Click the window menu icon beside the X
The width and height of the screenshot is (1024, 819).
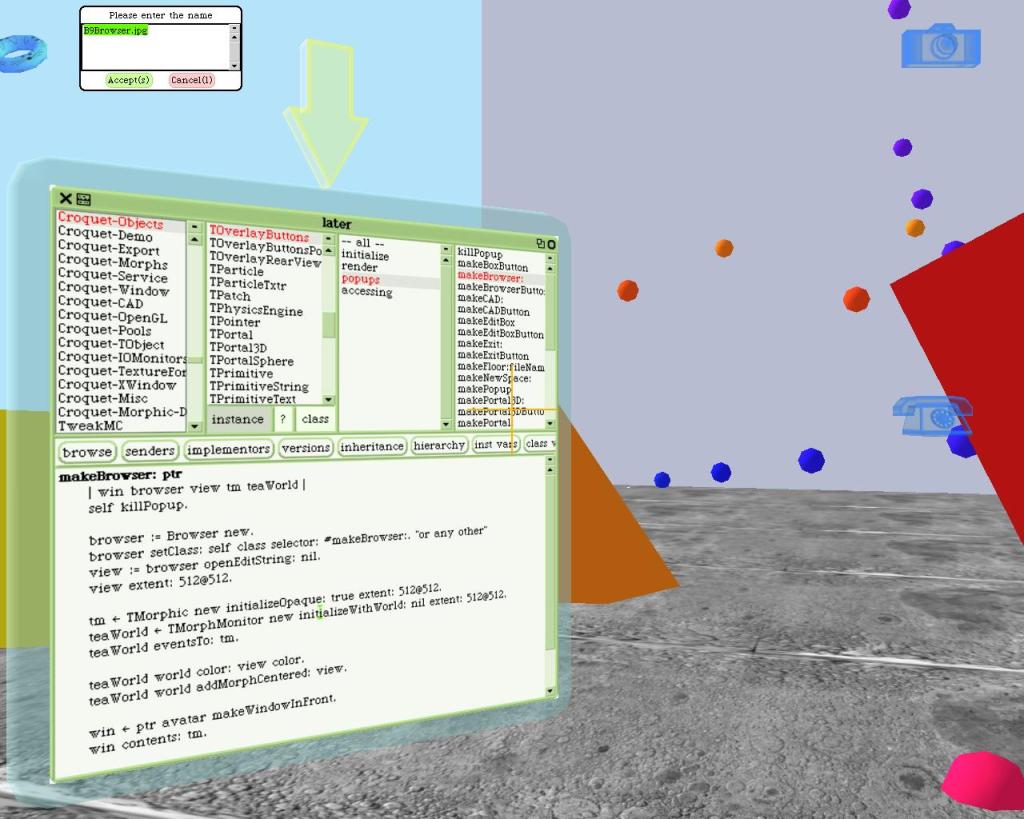click(x=84, y=199)
